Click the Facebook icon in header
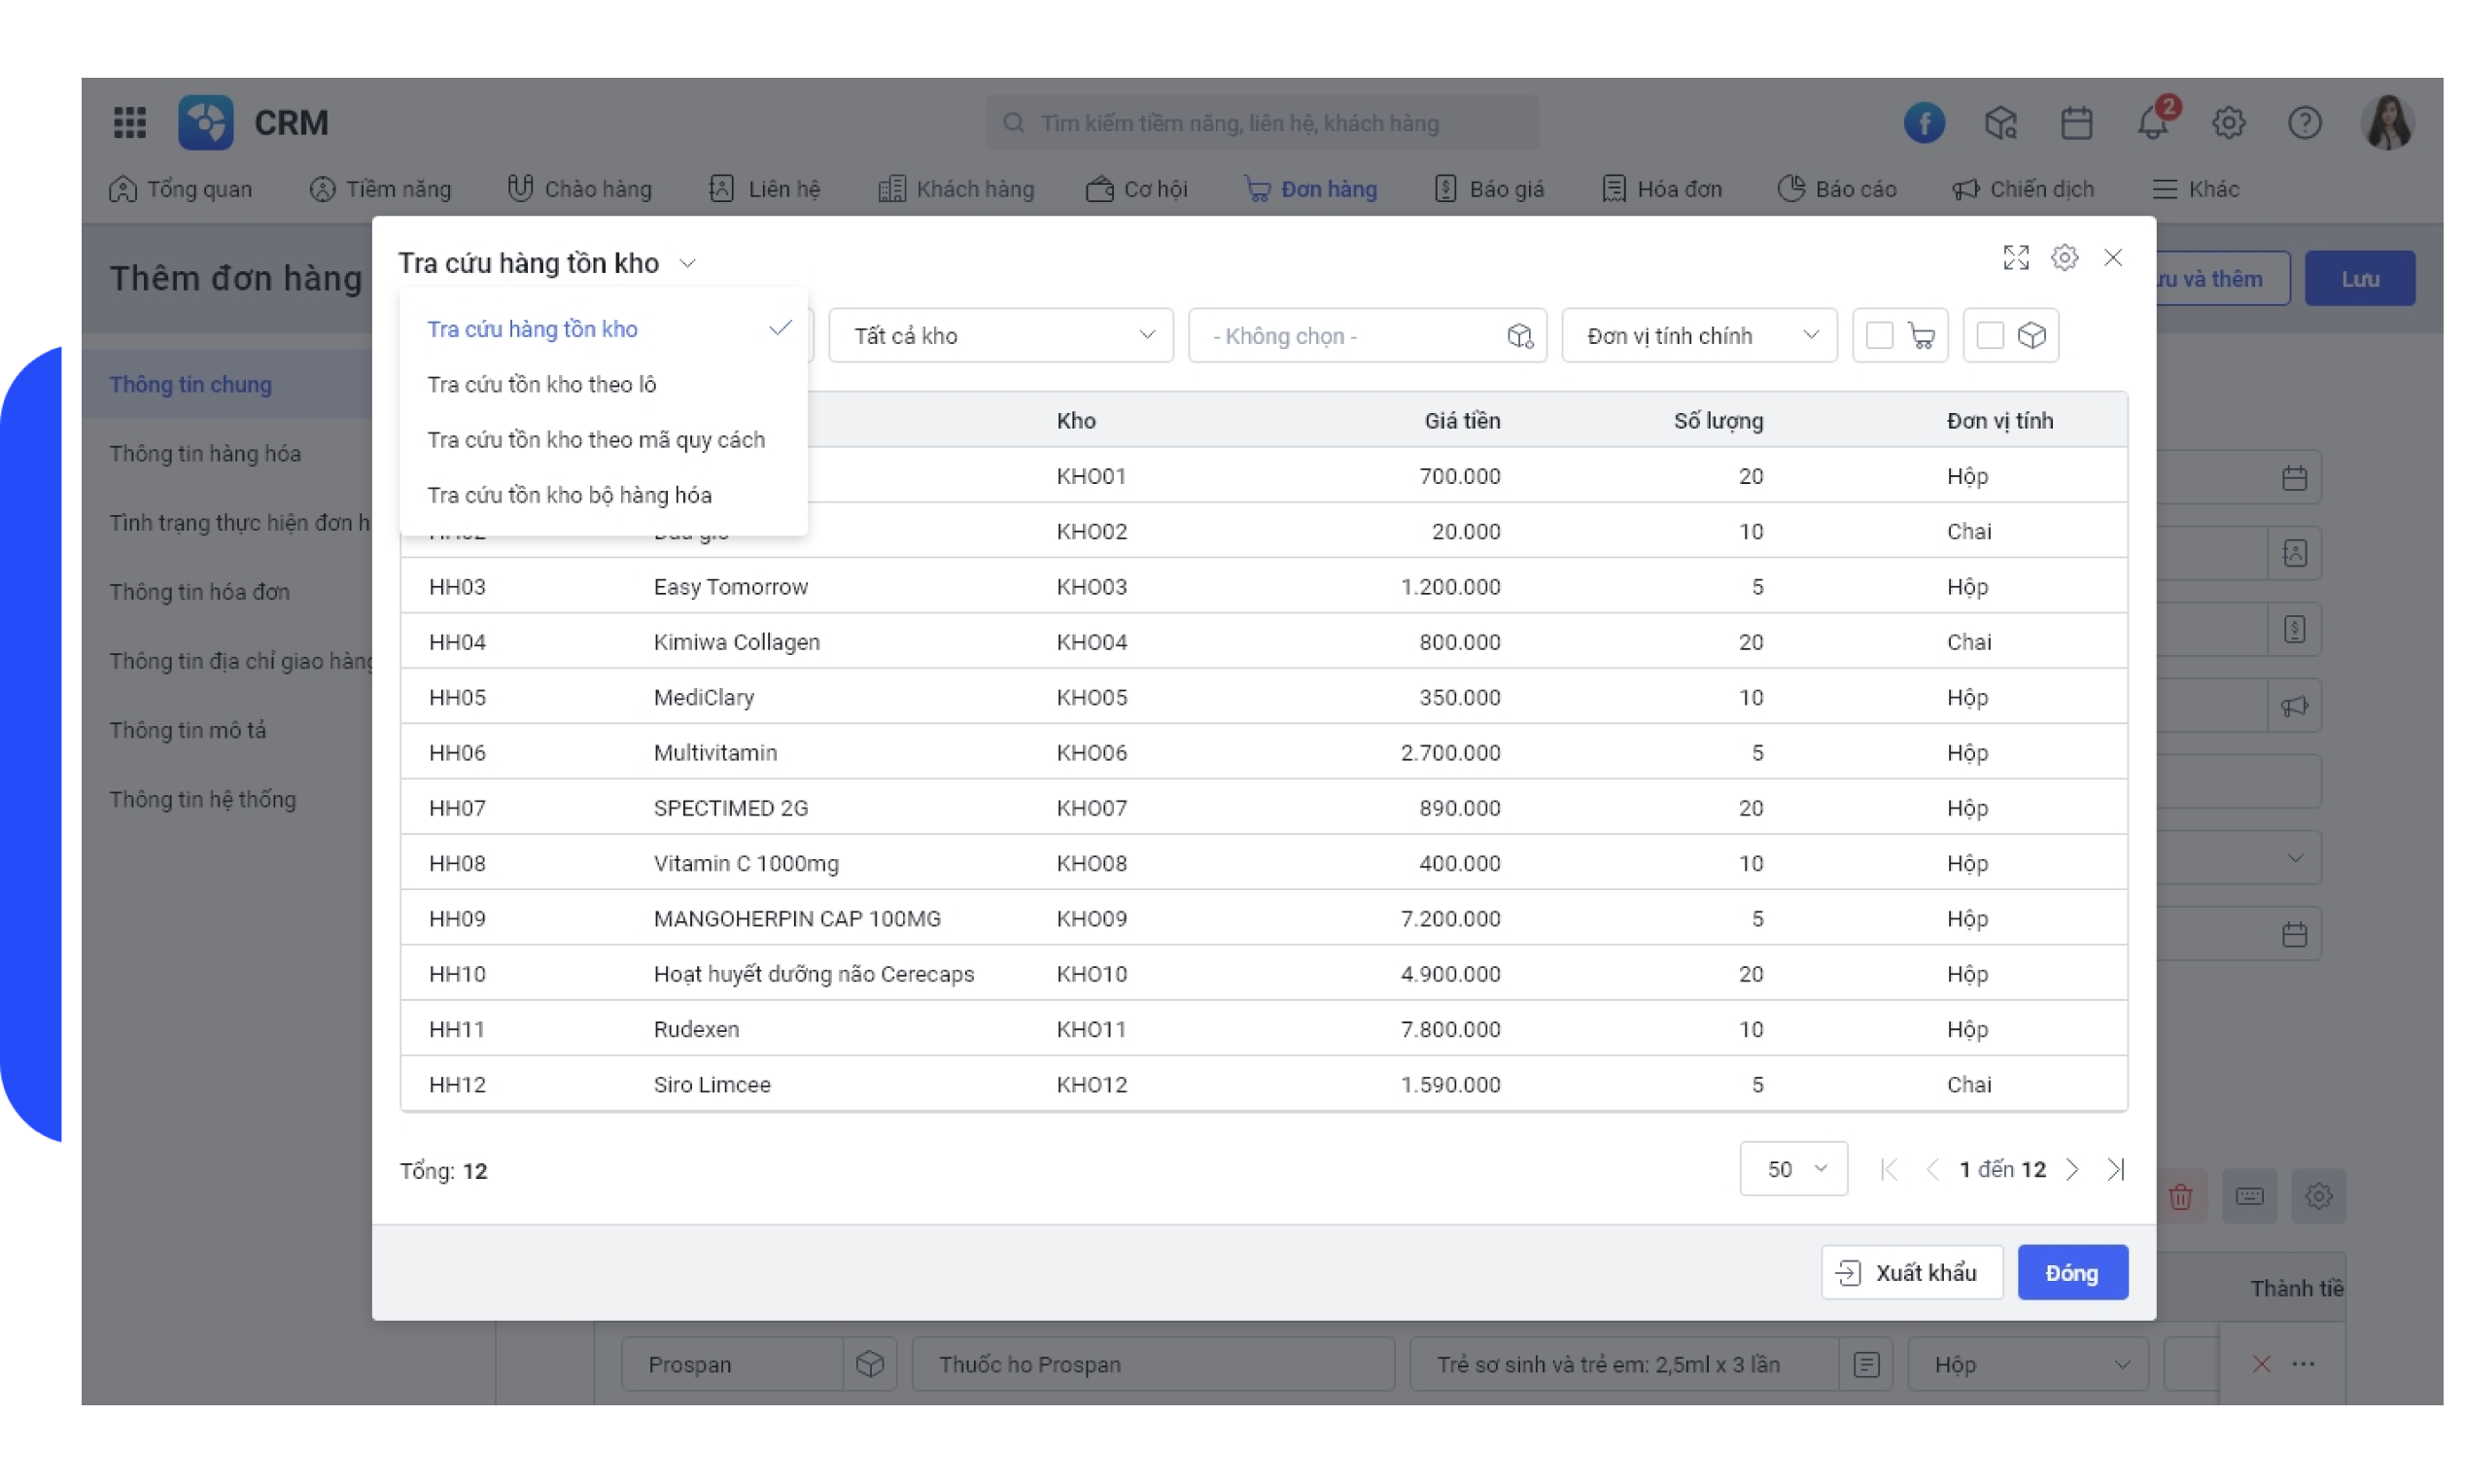2465x1484 pixels. [1923, 123]
